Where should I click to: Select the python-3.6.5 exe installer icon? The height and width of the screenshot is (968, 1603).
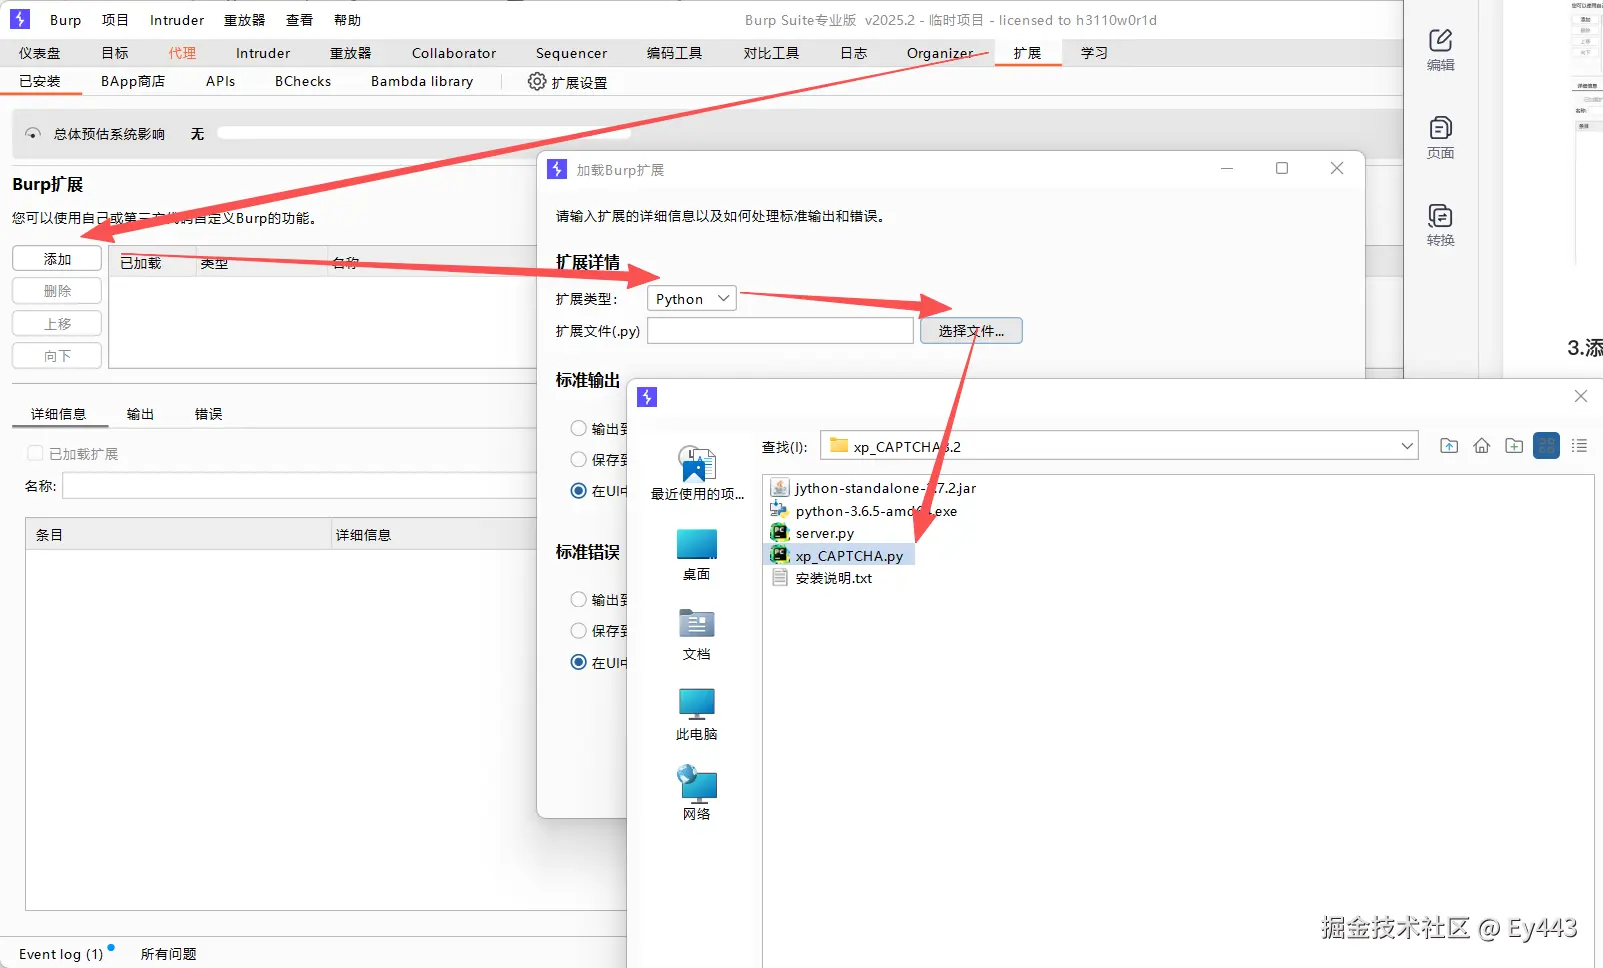780,510
